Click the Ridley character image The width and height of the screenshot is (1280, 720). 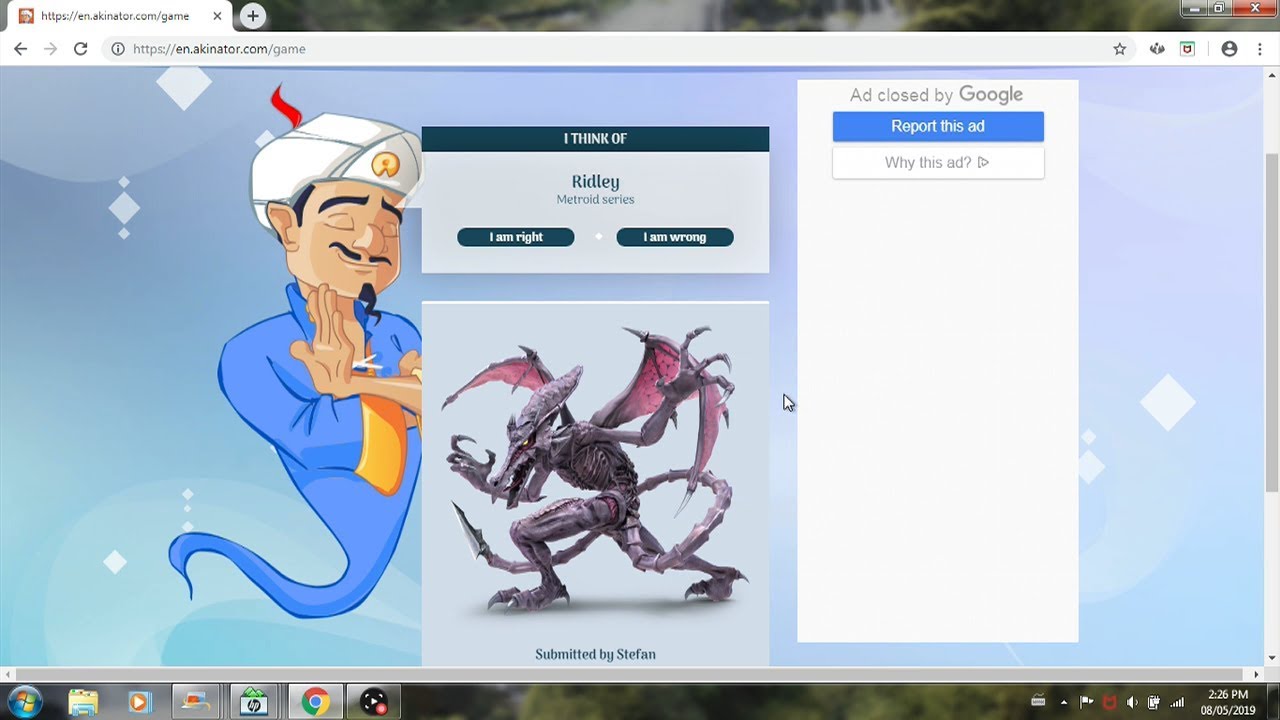pyautogui.click(x=596, y=470)
